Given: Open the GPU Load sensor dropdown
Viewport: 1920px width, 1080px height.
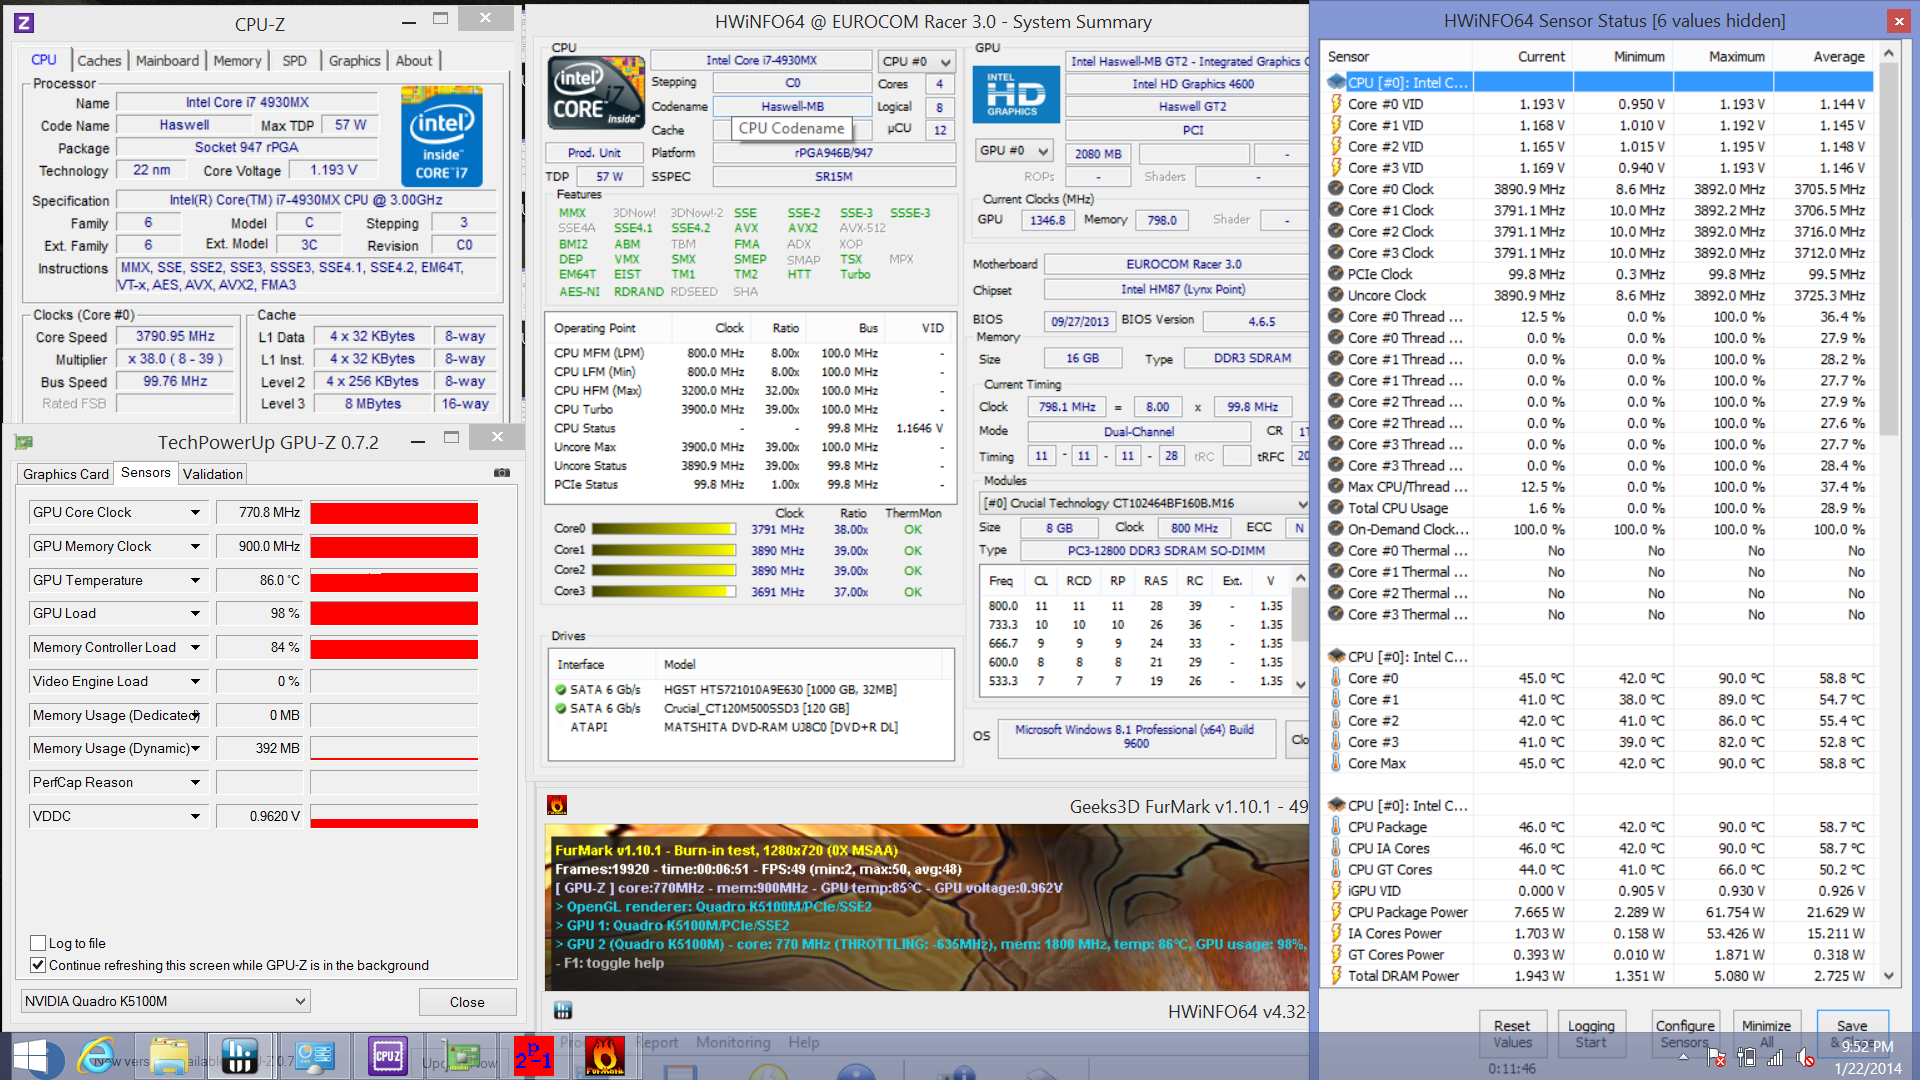Looking at the screenshot, I should click(195, 613).
